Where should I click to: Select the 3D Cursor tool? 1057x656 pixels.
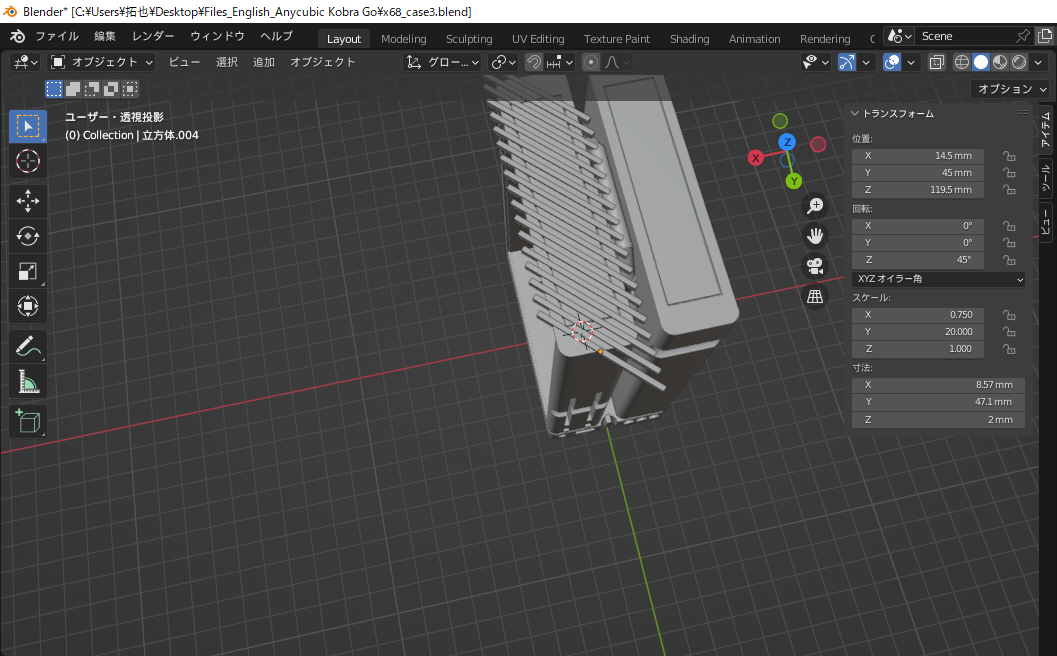(28, 161)
